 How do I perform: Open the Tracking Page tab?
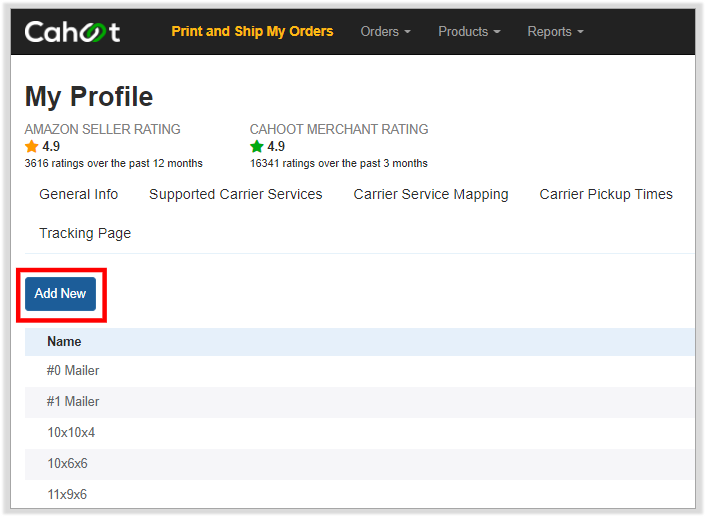pos(85,233)
